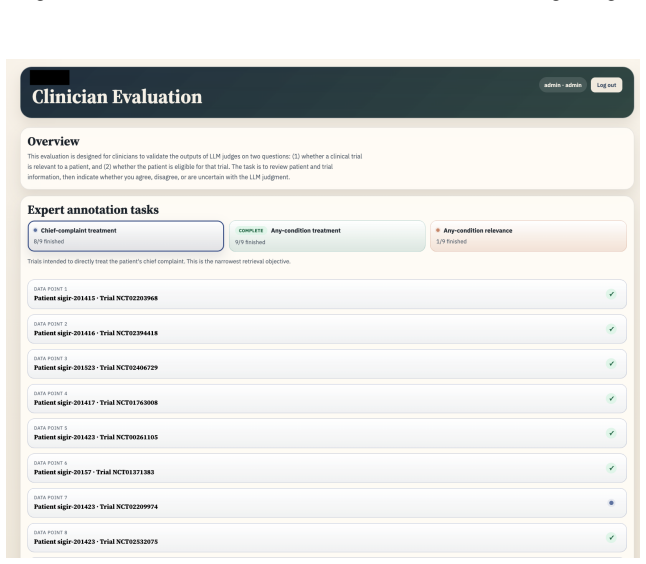The width and height of the screenshot is (646, 564).
Task: Open the Any-condition relevance task
Action: [x=529, y=236]
